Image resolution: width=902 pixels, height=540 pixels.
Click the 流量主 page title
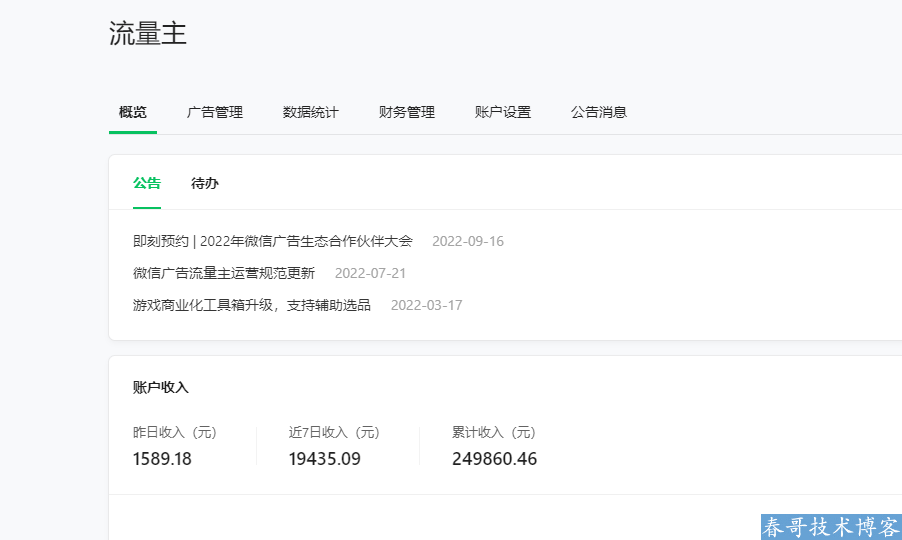[x=148, y=34]
